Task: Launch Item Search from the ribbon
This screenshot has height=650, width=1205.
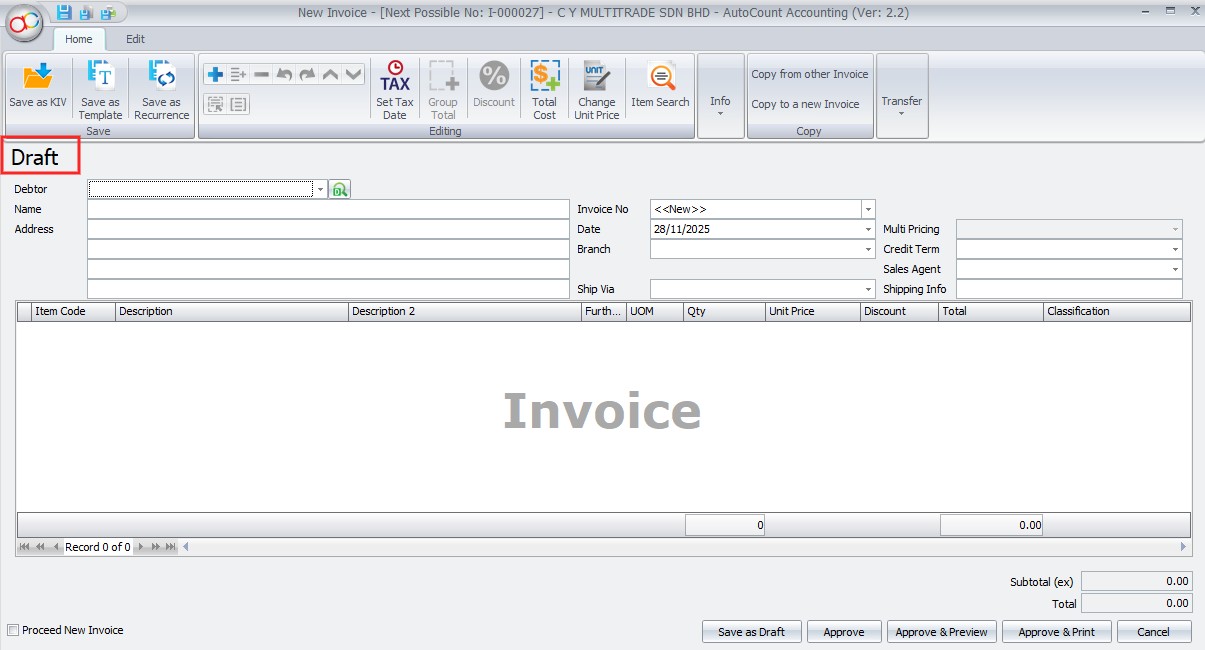Action: [659, 85]
